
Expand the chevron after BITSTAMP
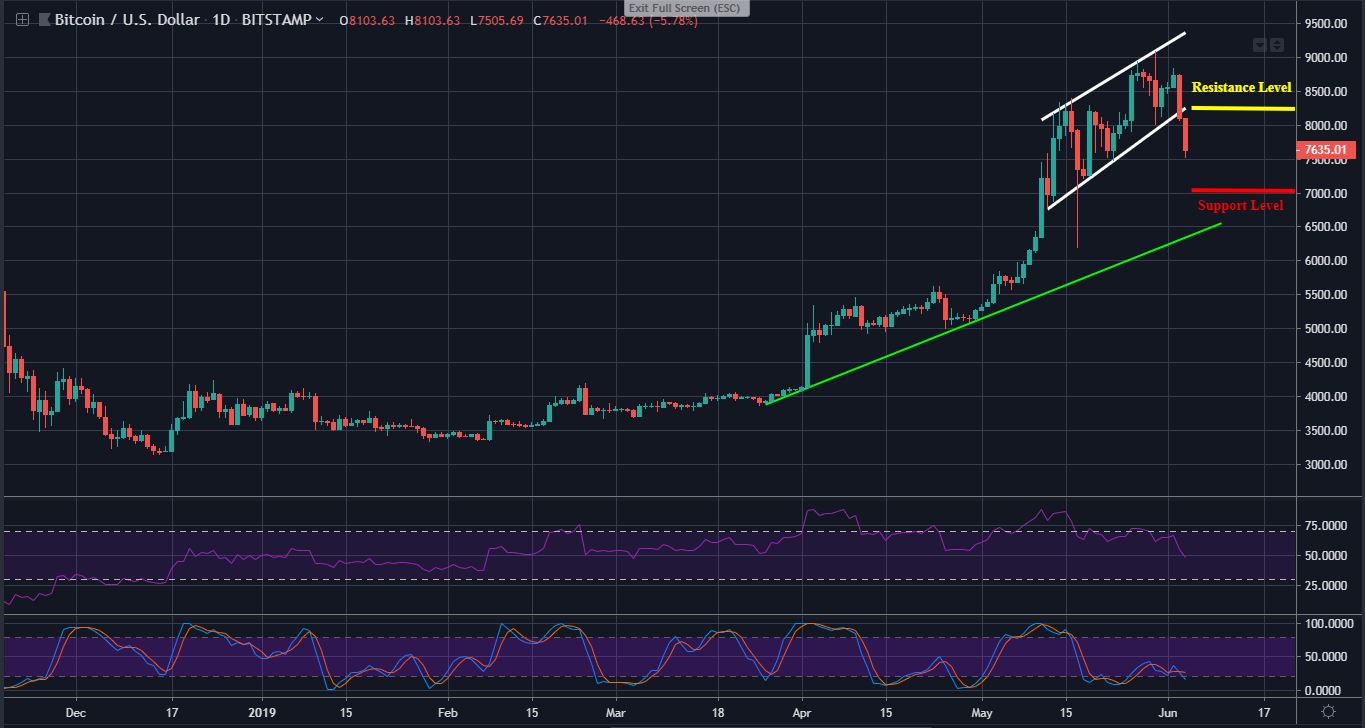(319, 20)
